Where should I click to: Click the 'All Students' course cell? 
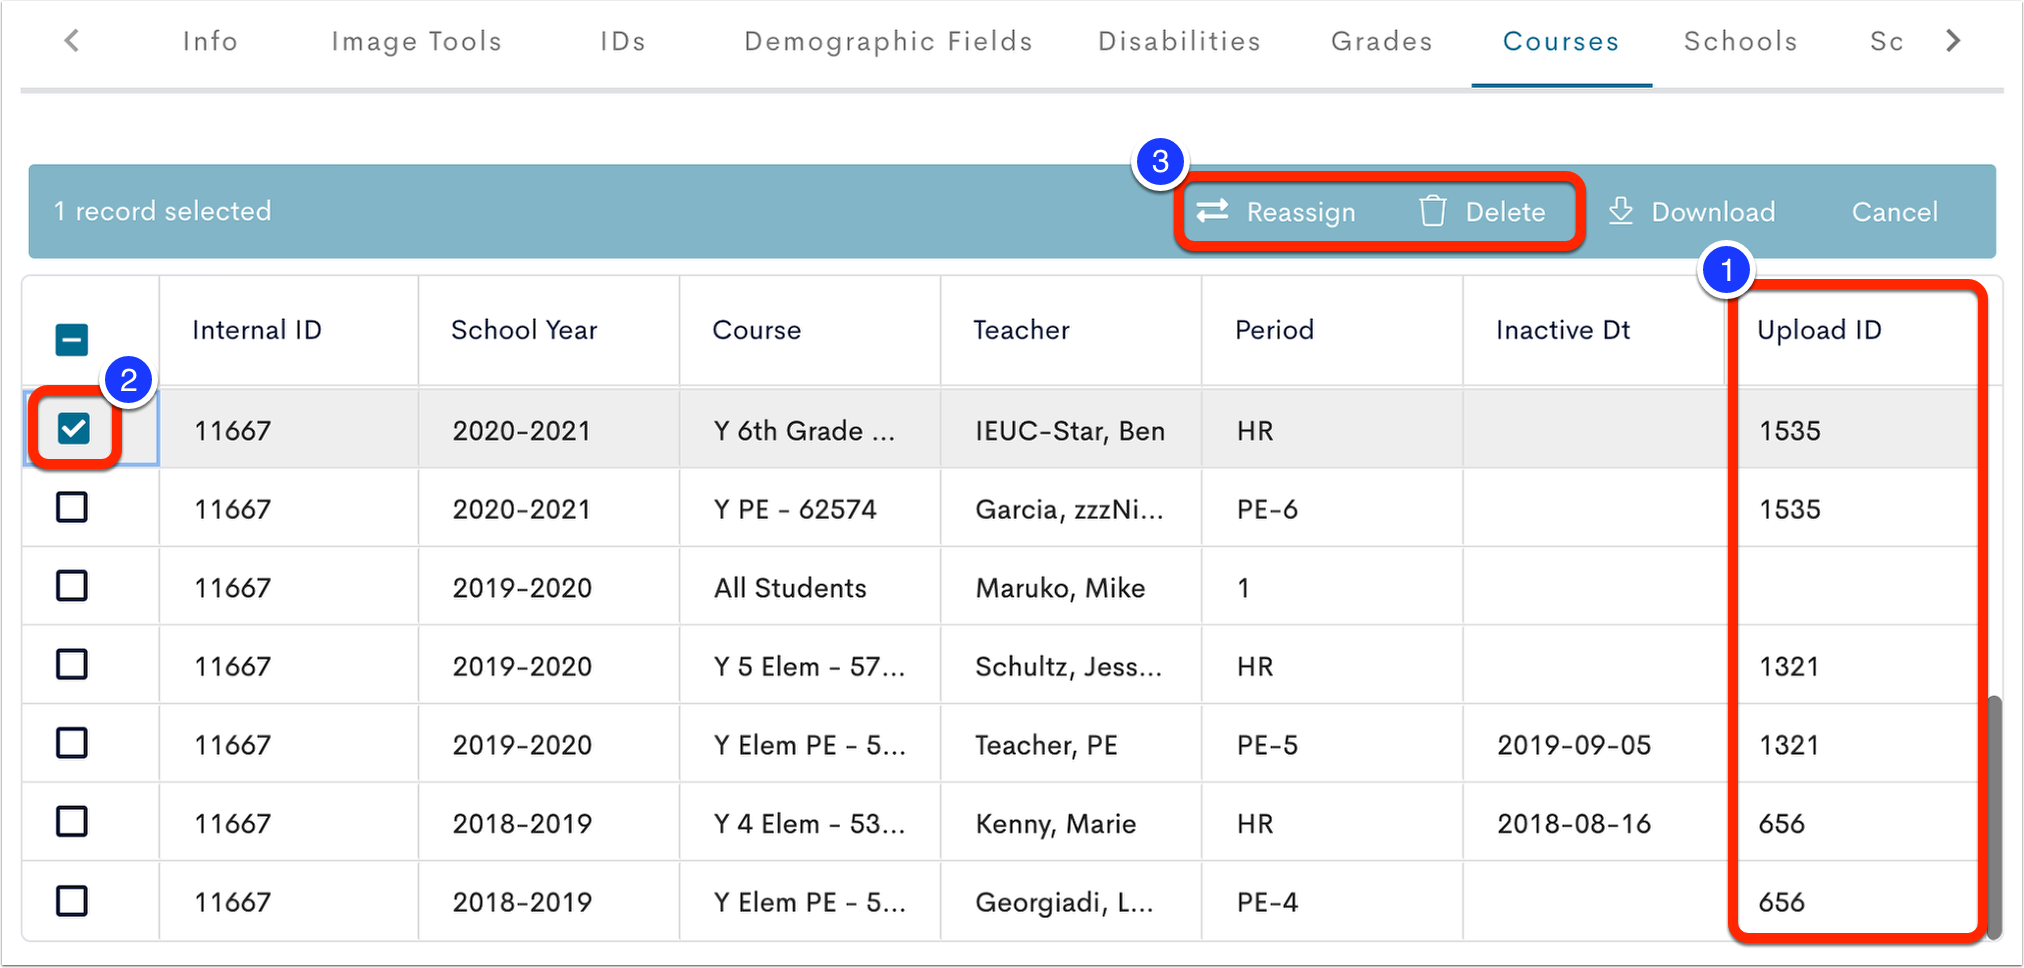(790, 588)
